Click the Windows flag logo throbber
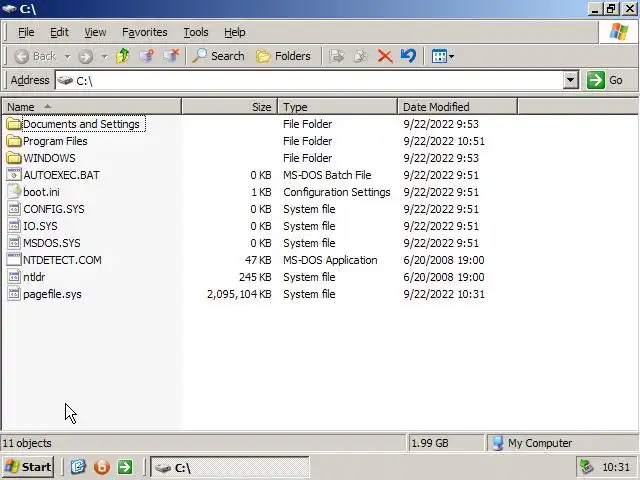 point(618,32)
